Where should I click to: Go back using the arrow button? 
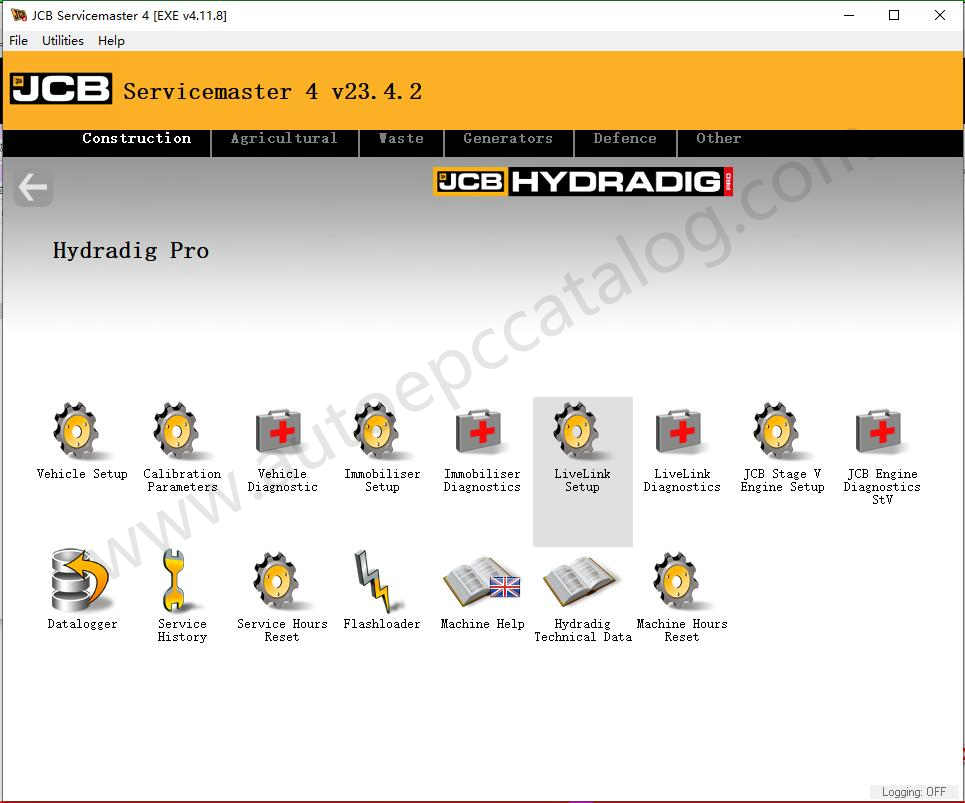pyautogui.click(x=33, y=187)
